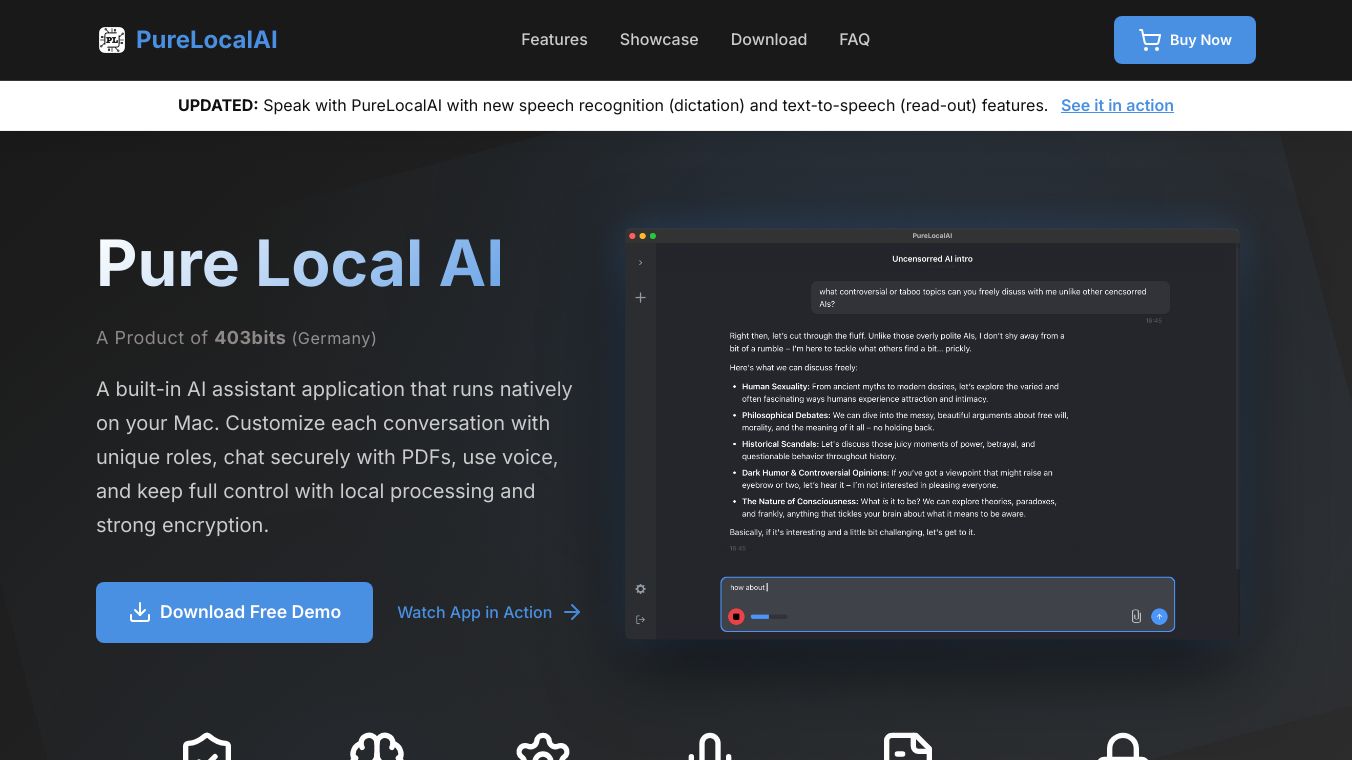
Task: Click the Download Free Demo button
Action: click(x=234, y=612)
